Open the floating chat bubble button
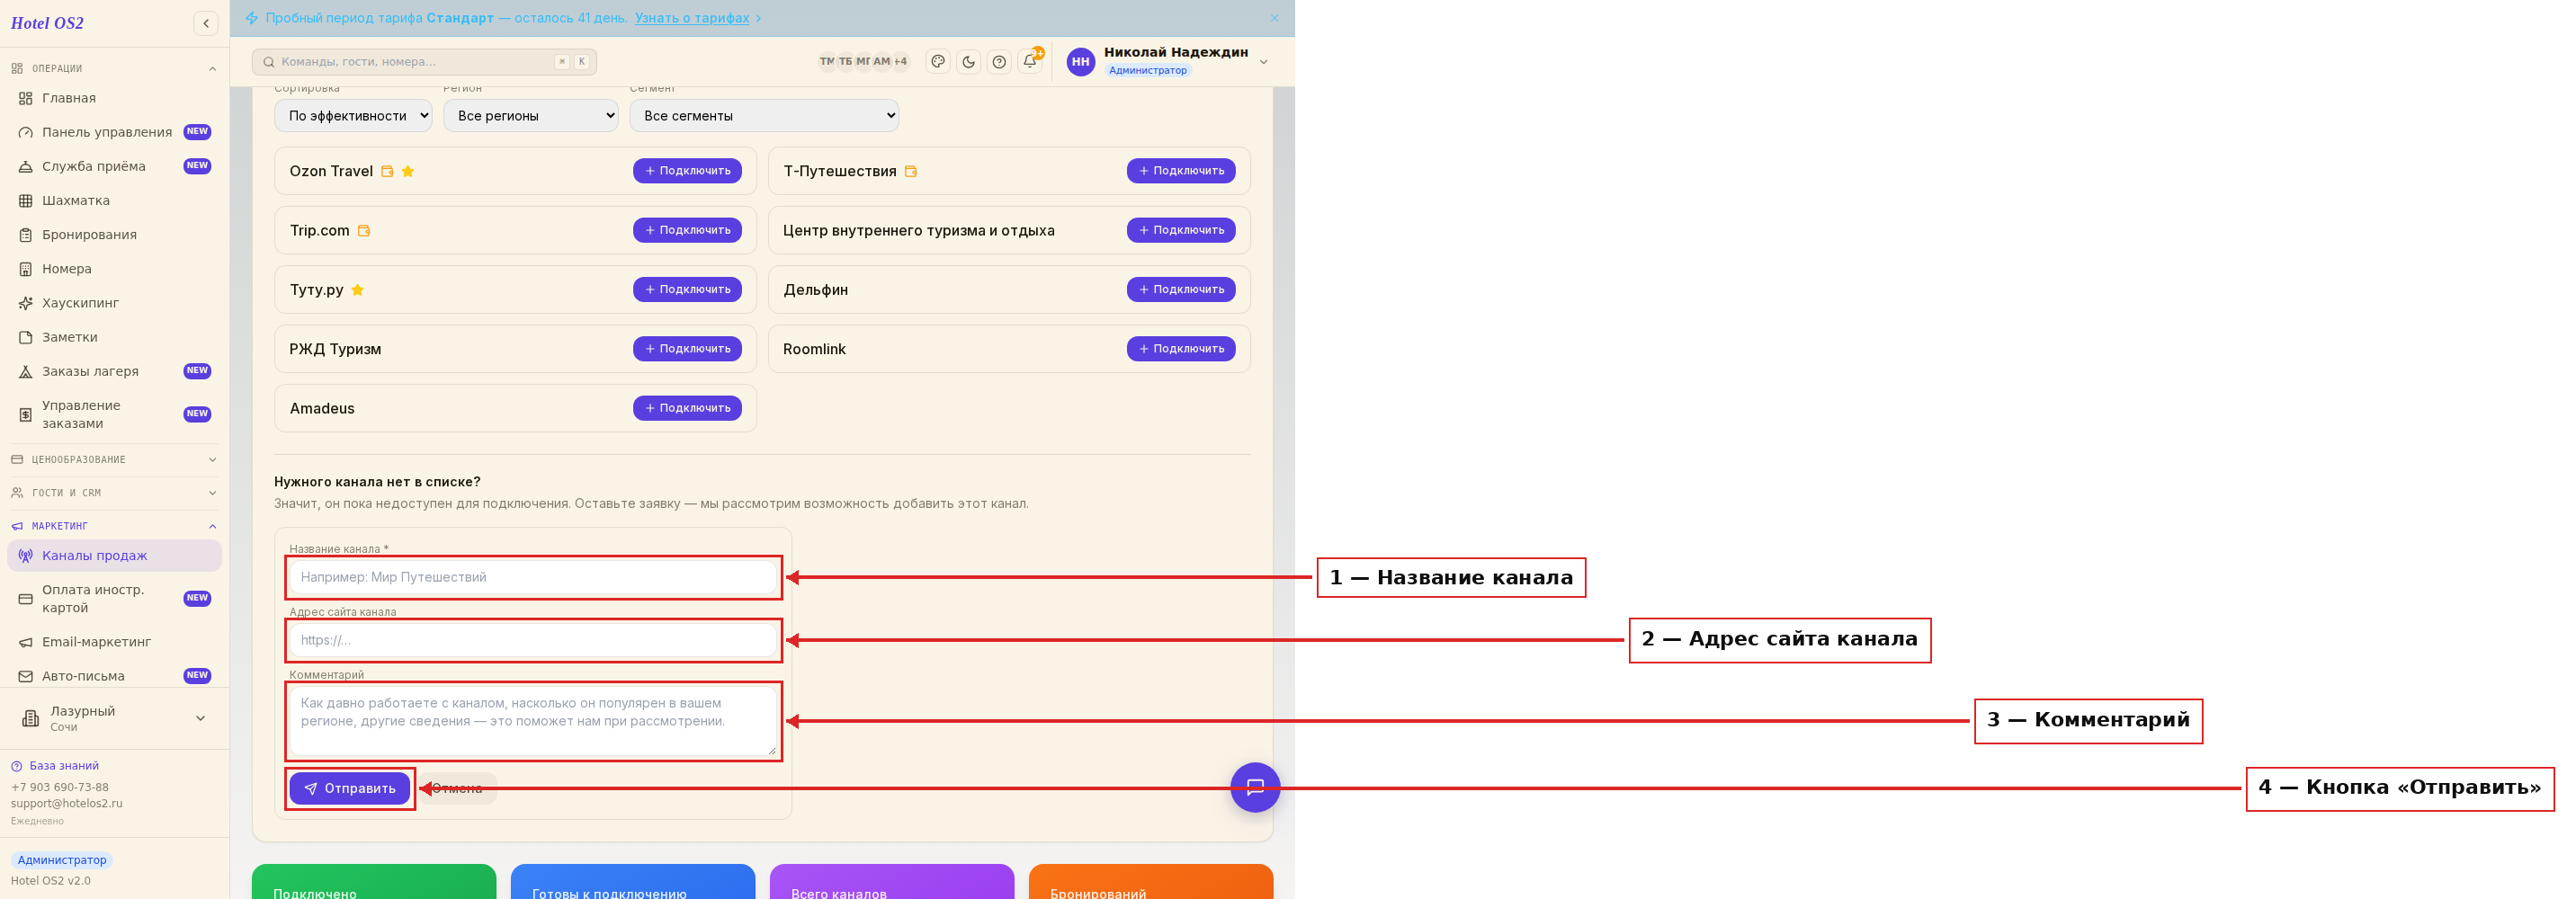Viewport: 2576px width, 899px height. coord(1255,787)
